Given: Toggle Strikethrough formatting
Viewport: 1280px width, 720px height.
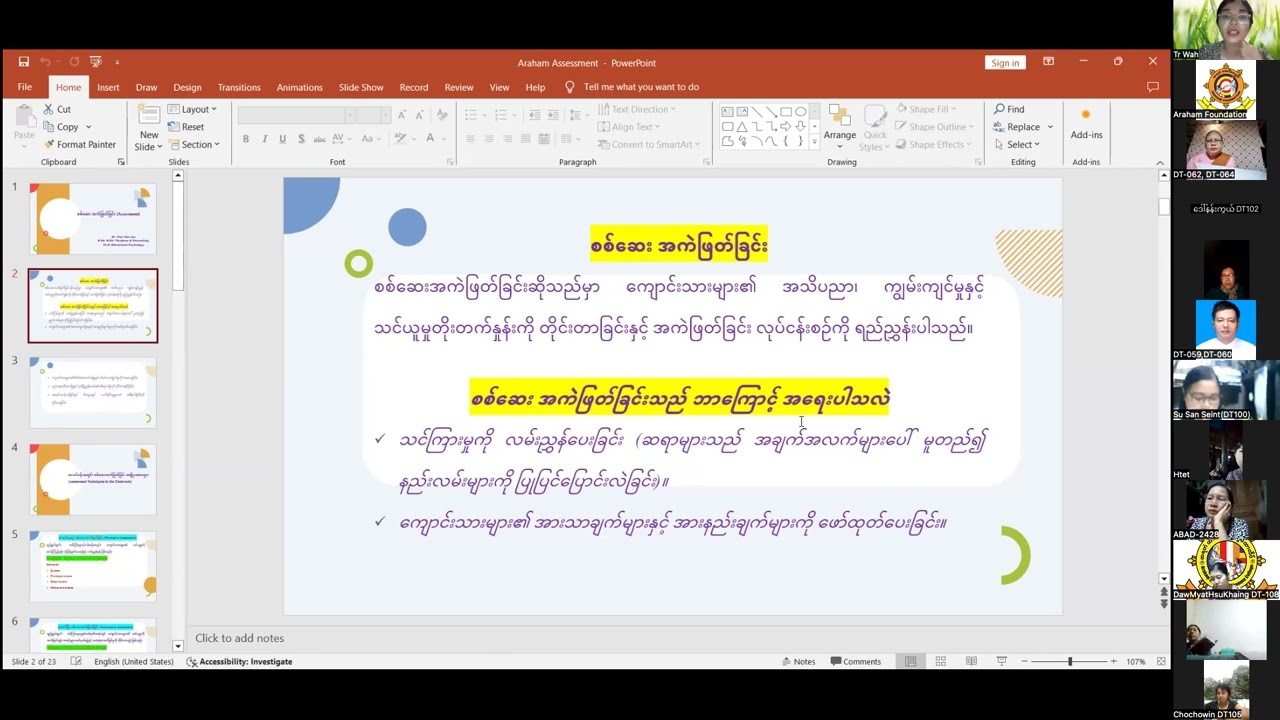Looking at the screenshot, I should 319,139.
